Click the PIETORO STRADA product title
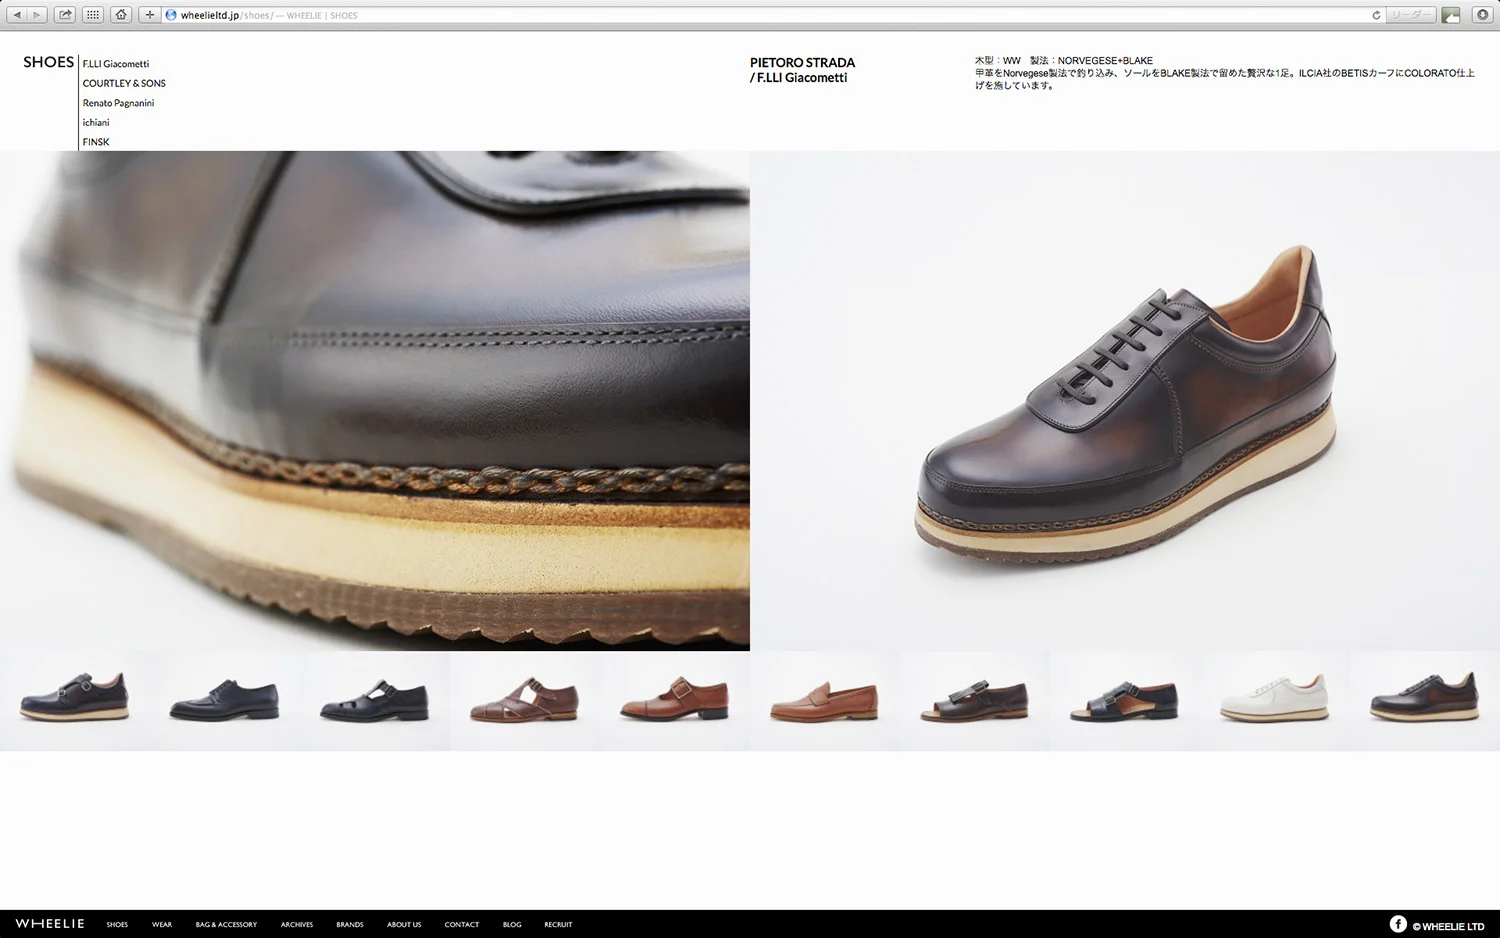The image size is (1500, 938). (802, 62)
